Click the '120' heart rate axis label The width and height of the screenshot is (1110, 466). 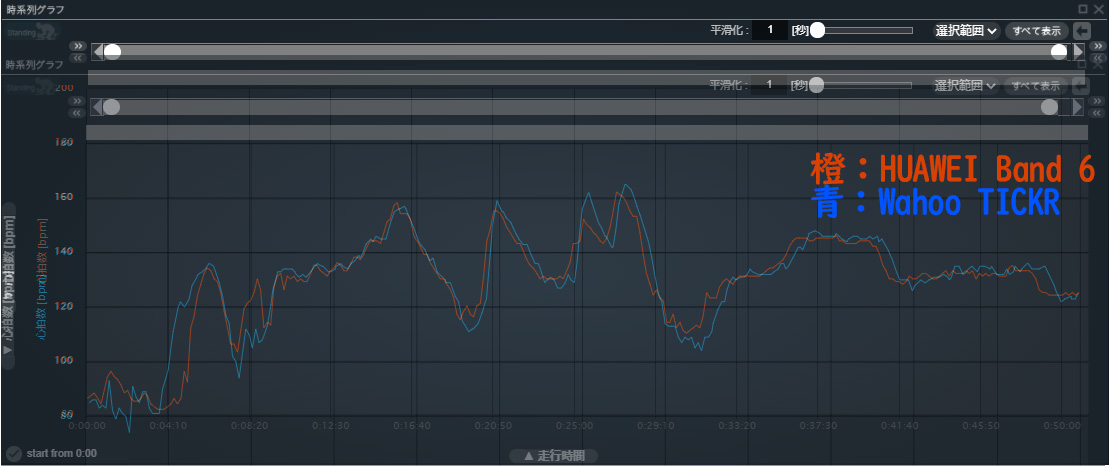coord(64,307)
